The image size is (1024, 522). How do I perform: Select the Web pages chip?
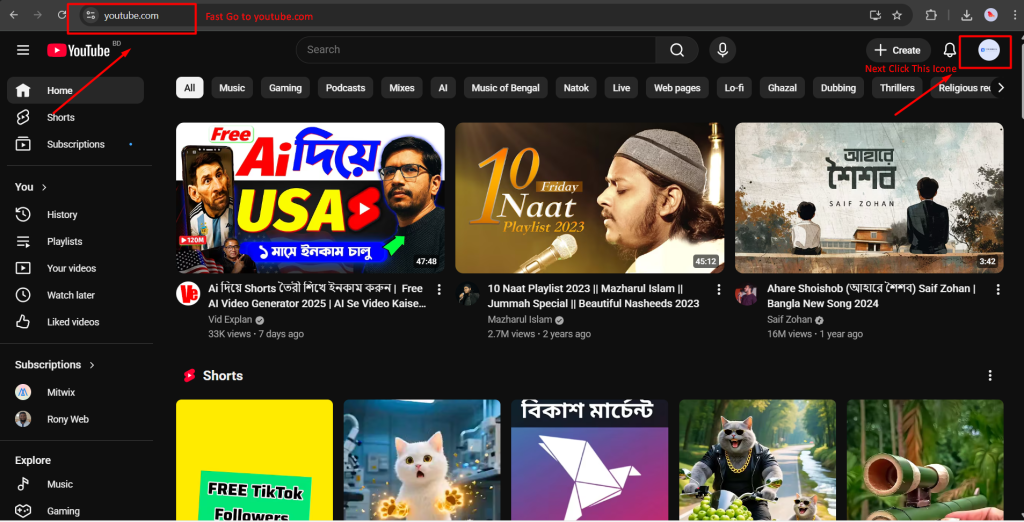(x=677, y=88)
